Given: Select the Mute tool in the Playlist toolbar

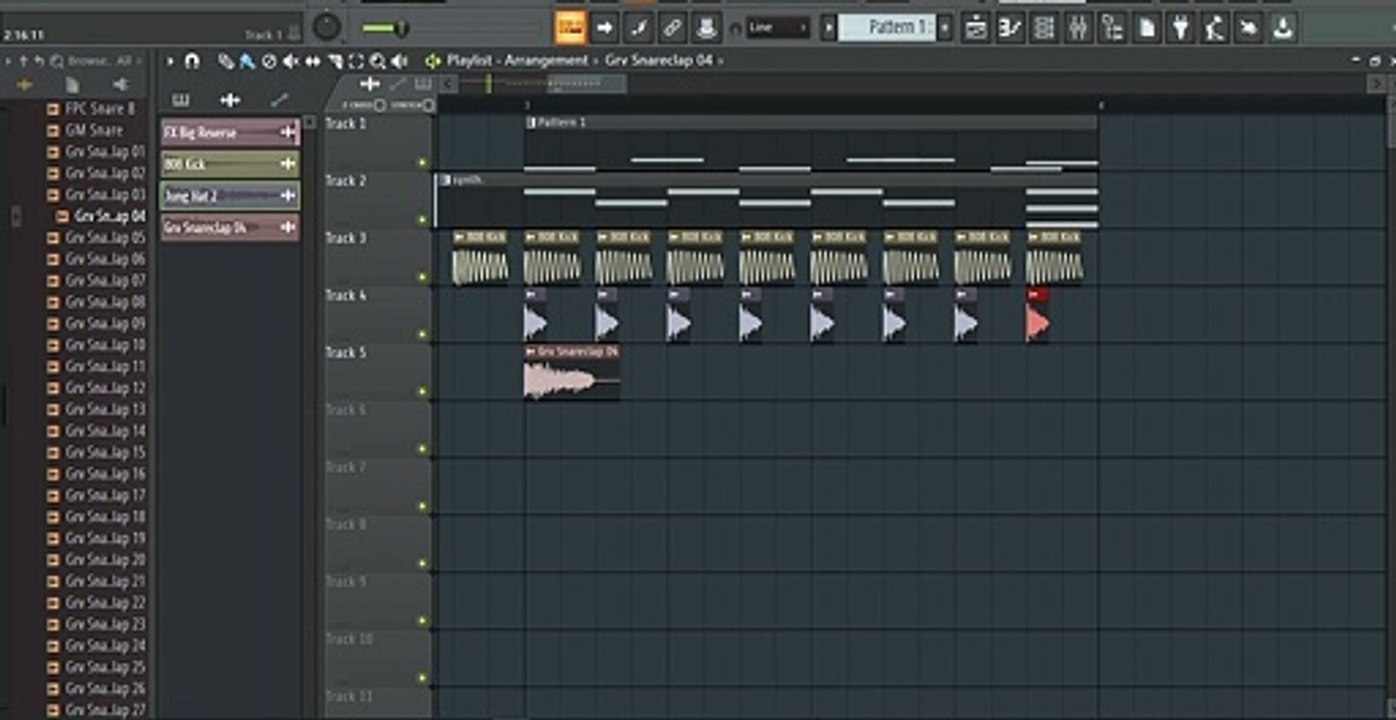Looking at the screenshot, I should click(291, 61).
